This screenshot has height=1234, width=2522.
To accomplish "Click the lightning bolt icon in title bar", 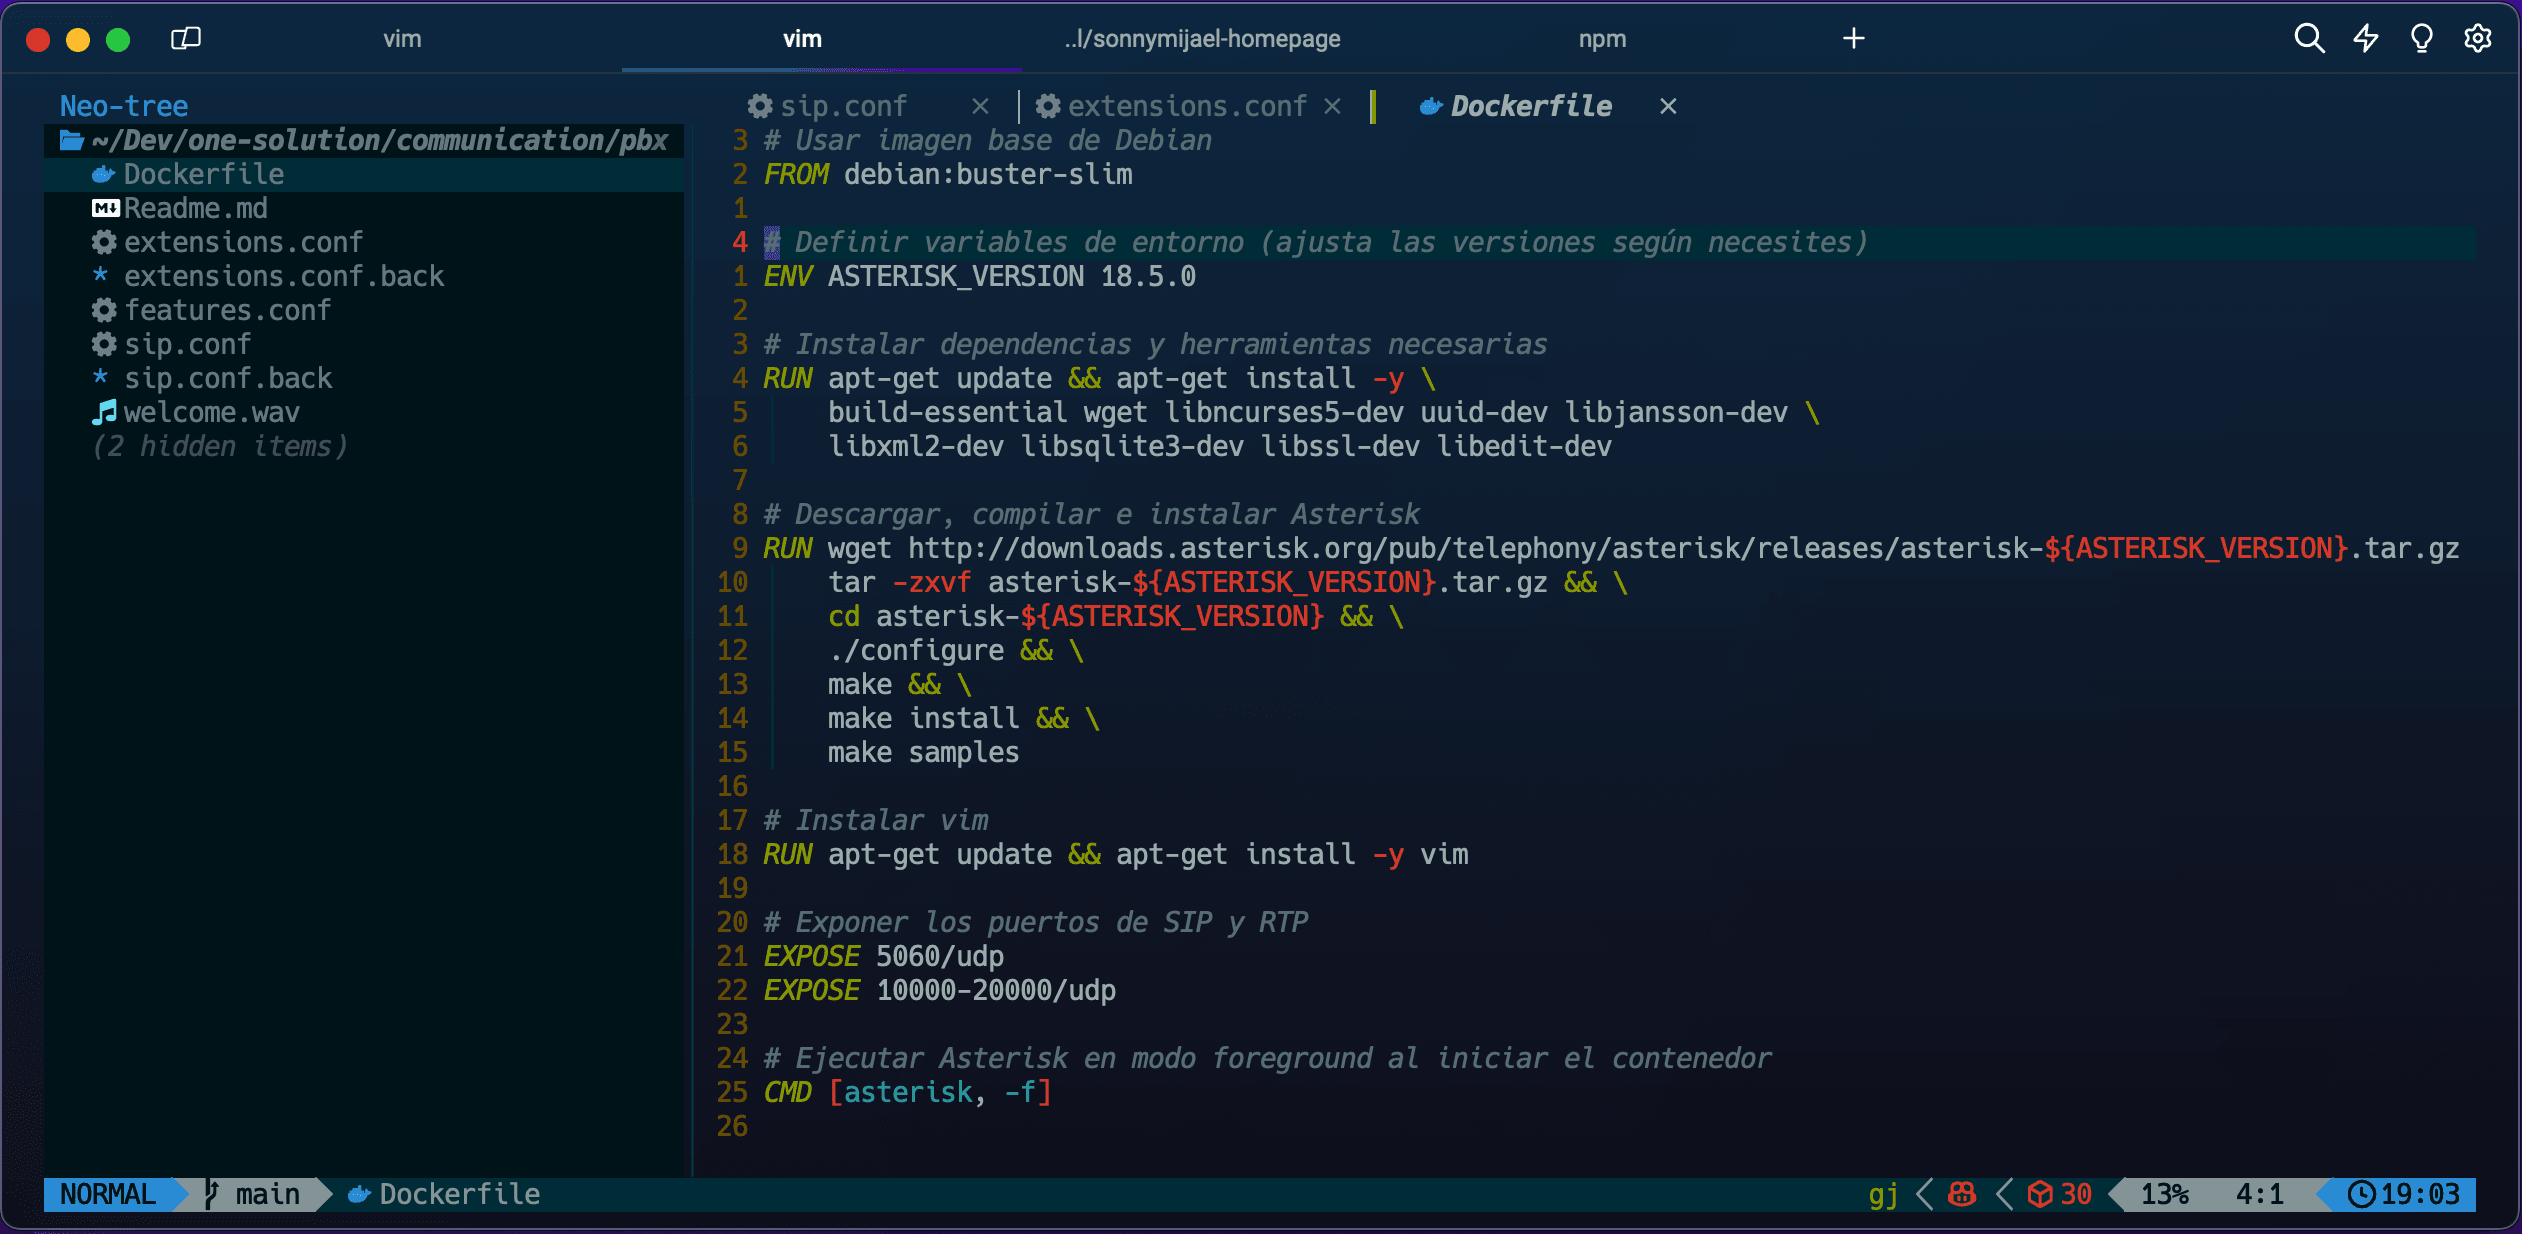I will [2365, 38].
